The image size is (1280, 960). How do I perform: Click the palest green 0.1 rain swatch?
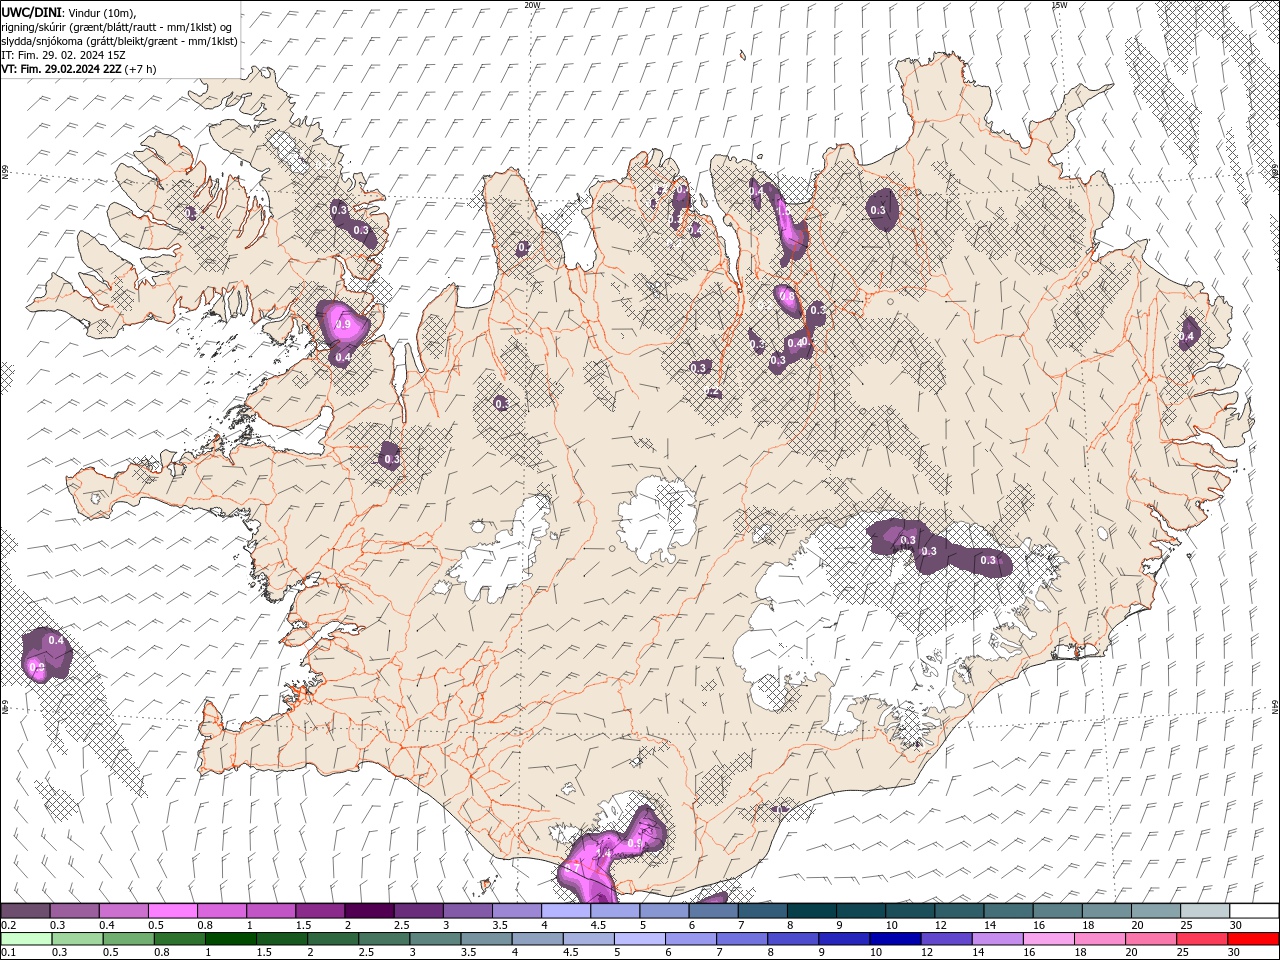pos(26,939)
